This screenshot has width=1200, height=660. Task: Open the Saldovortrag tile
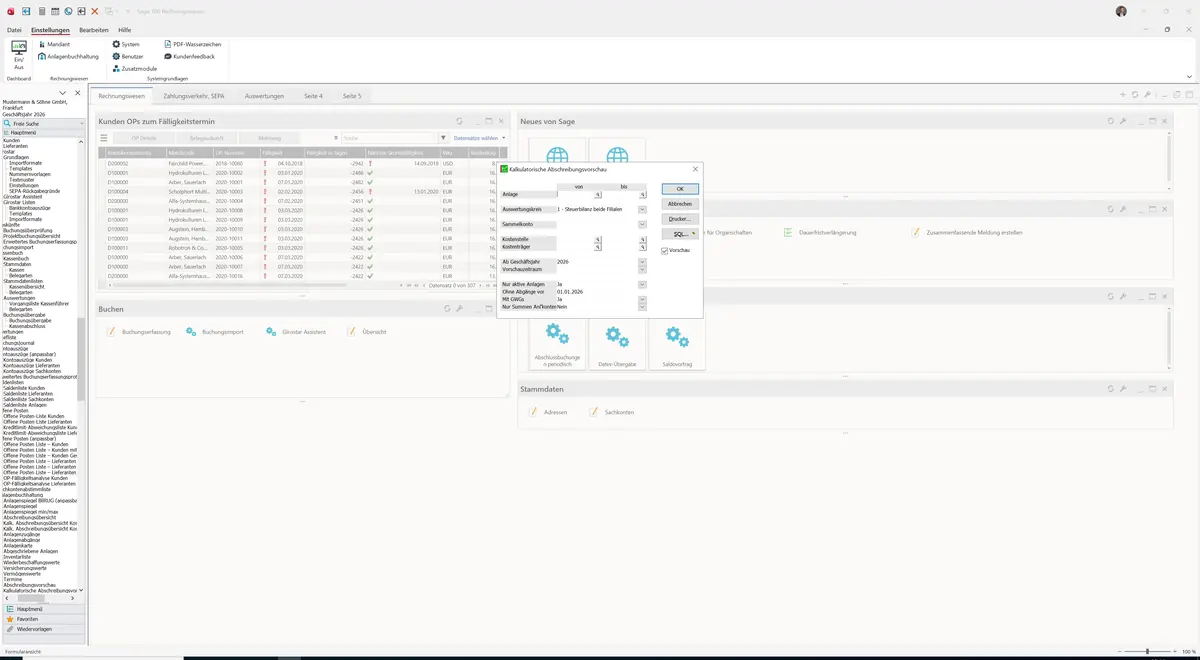coord(677,345)
